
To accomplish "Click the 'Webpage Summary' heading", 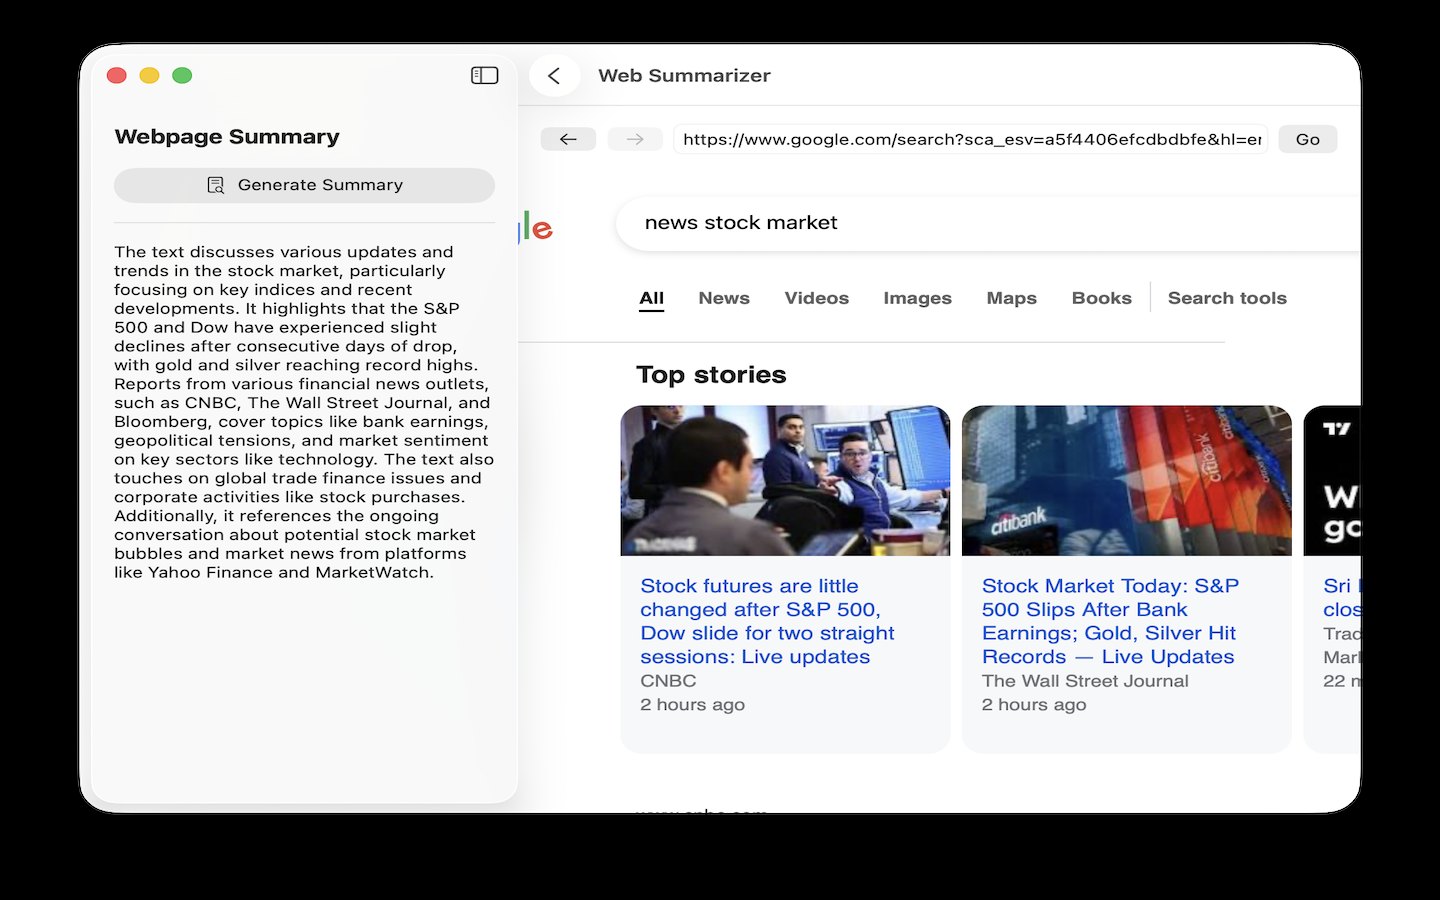I will (x=227, y=137).
